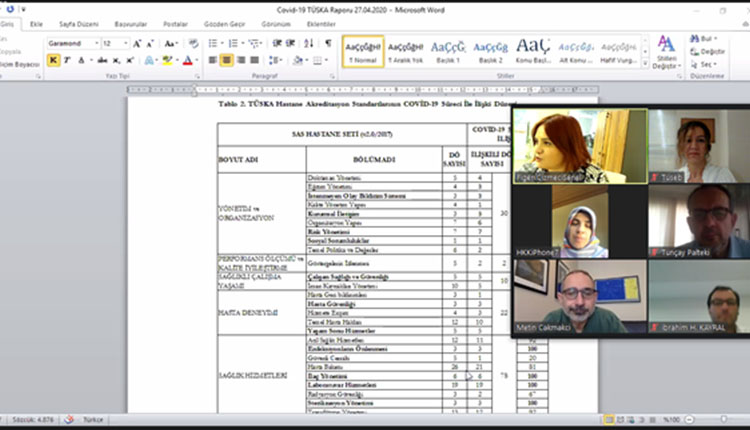This screenshot has height=430, width=750.
Task: Open the Garamond font name dropdown
Action: tap(96, 44)
